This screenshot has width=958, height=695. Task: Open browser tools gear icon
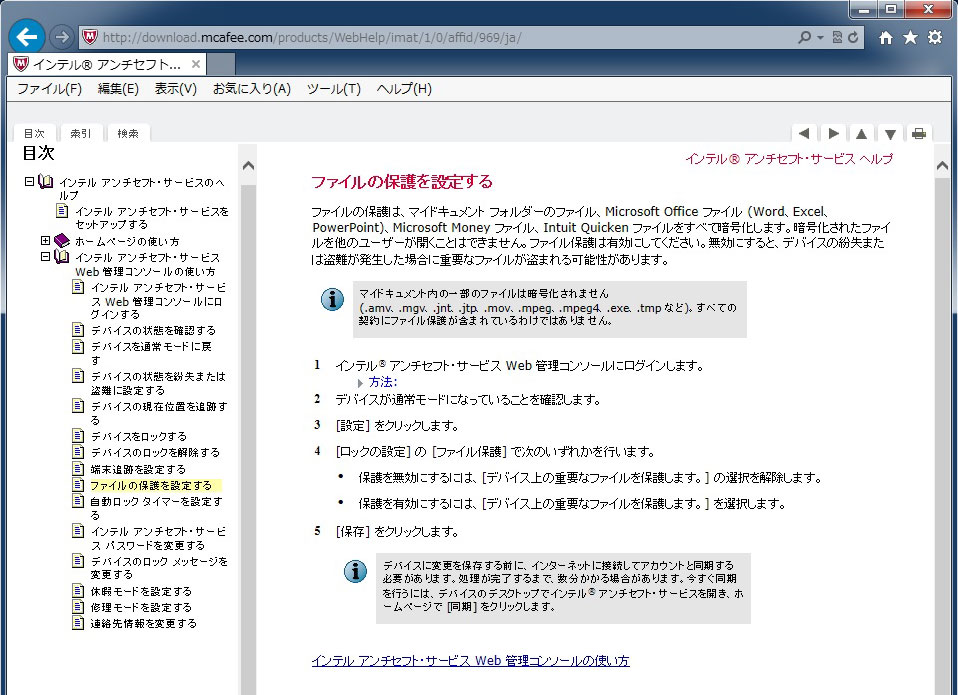[935, 37]
